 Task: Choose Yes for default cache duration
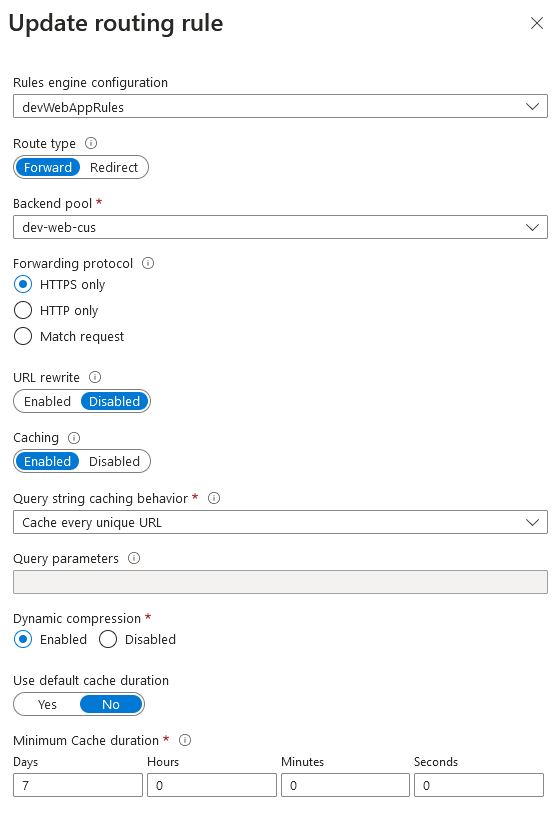point(47,705)
